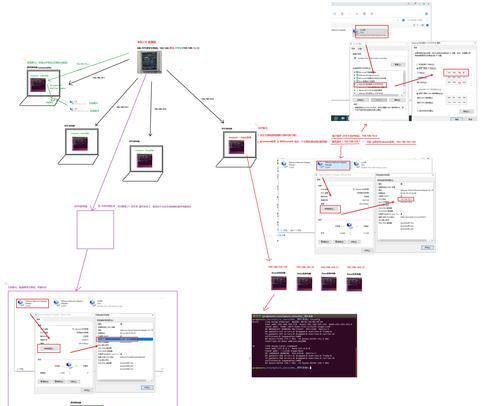This screenshot has width=500, height=406.
Task: Click the laptop screen at far left with green outline
Action: point(44,83)
